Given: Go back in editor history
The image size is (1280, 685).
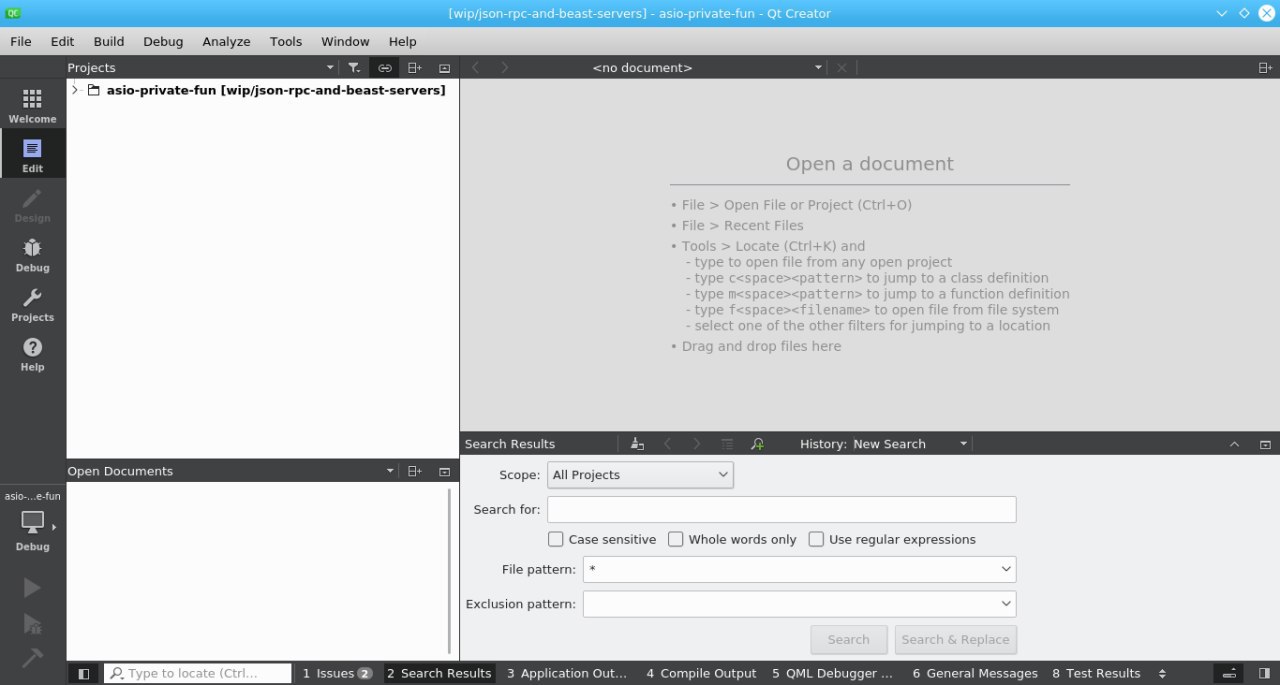Looking at the screenshot, I should (x=476, y=67).
